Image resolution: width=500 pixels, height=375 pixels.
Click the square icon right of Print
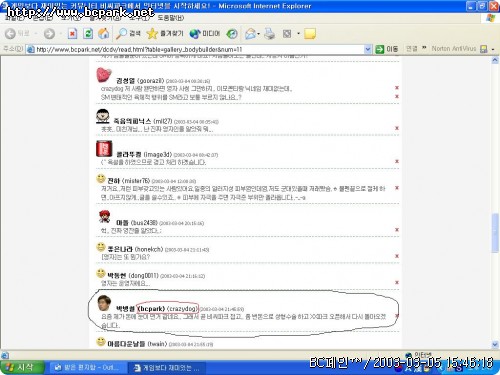point(287,33)
